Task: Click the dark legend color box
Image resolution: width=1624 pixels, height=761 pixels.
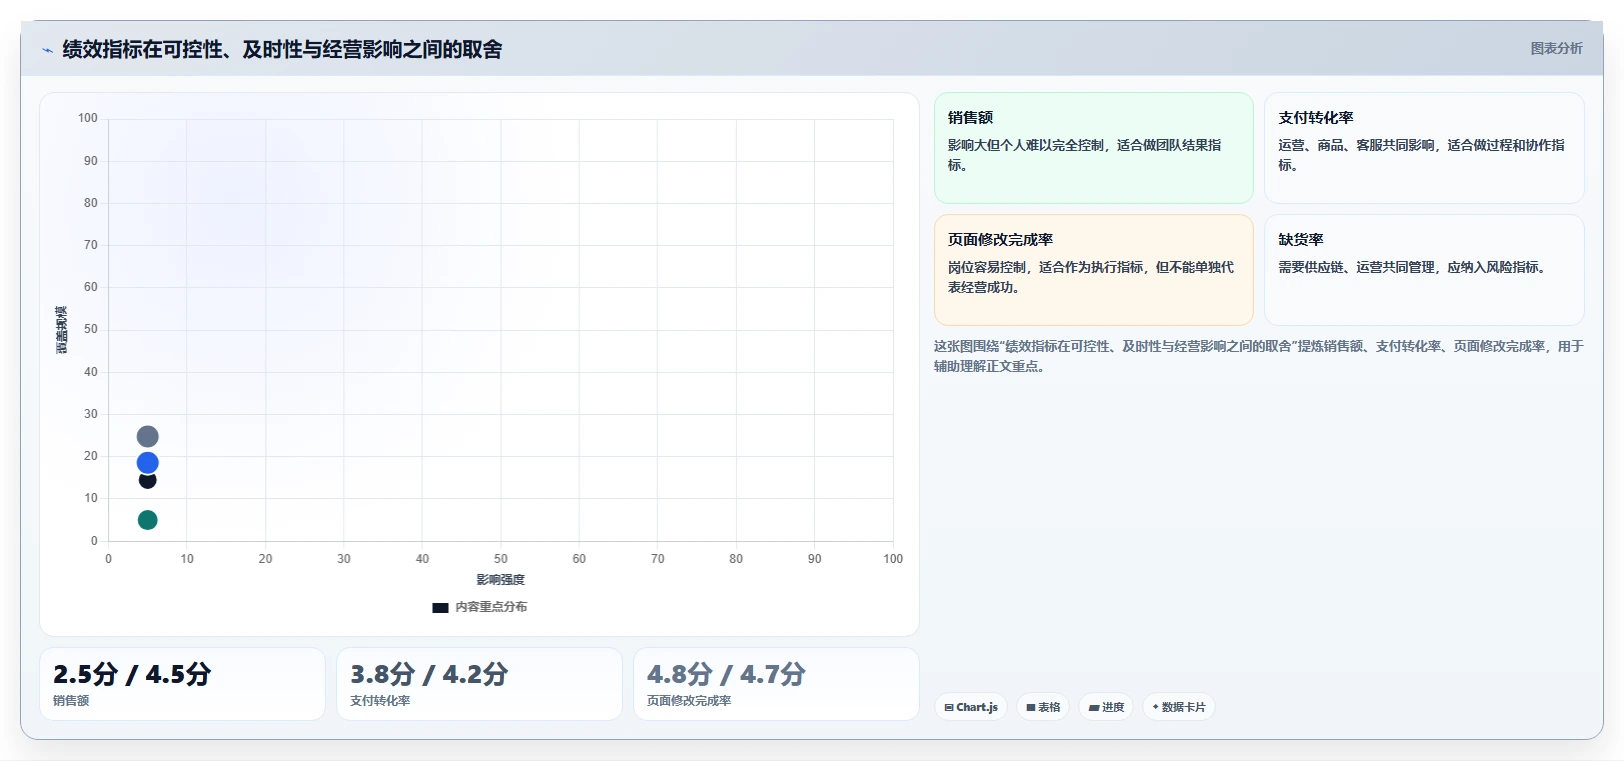Action: pos(440,607)
